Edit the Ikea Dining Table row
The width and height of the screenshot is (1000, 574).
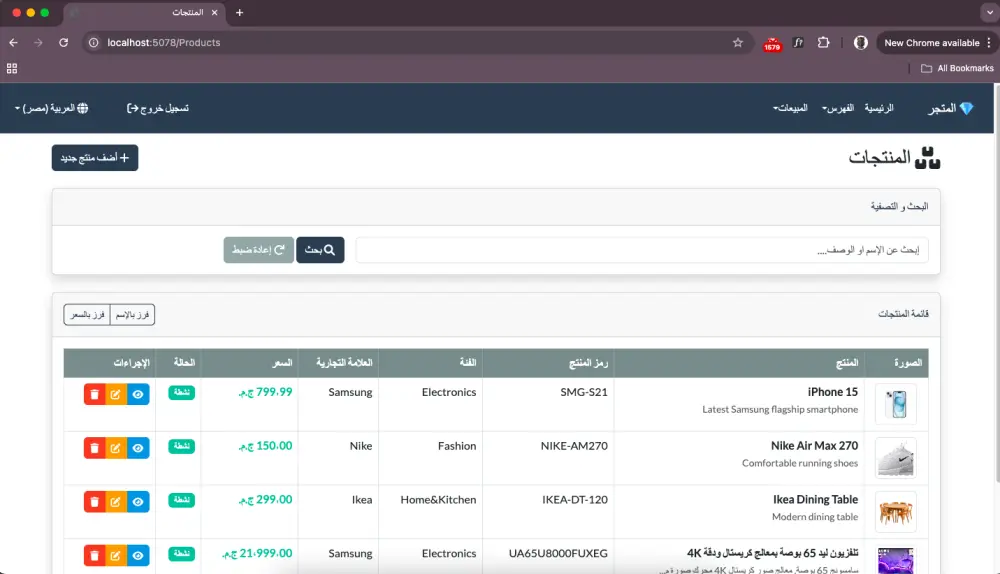tap(115, 501)
